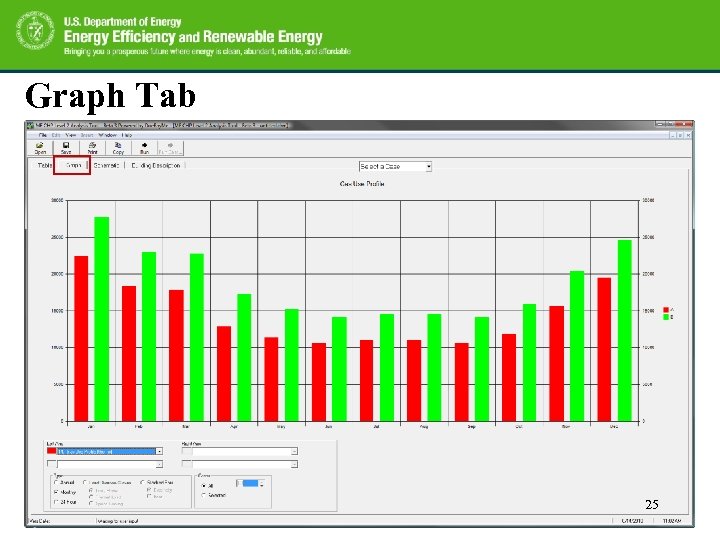Minimize the inner document window
720x540 pixels.
pyautogui.click(x=673, y=135)
